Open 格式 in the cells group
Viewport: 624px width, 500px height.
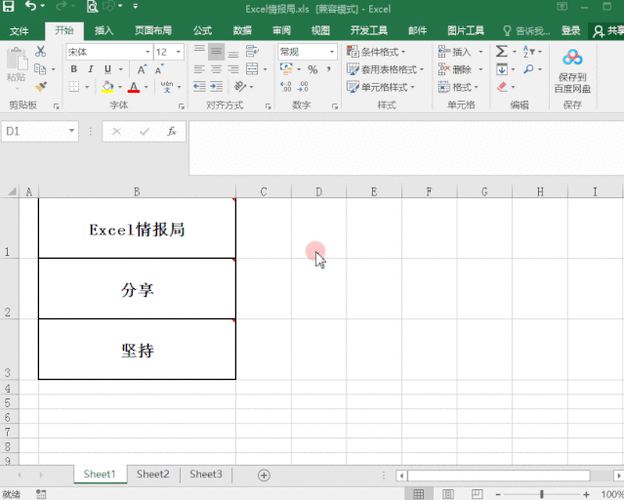point(458,87)
